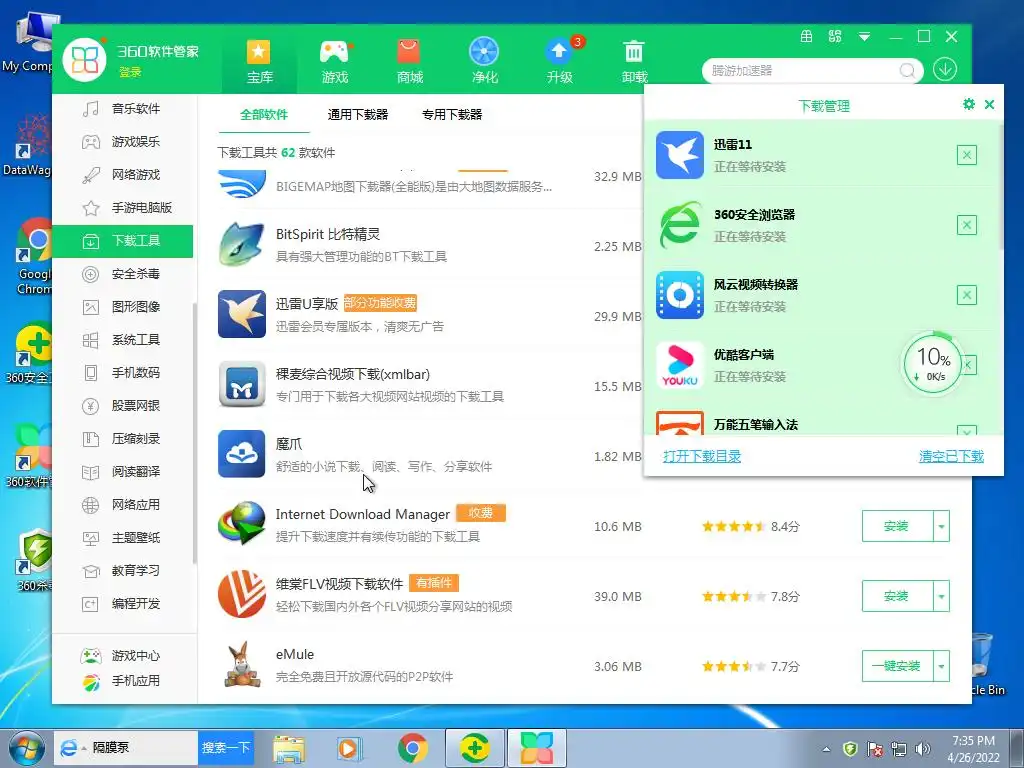Install Internet Download Manager

pos(897,526)
